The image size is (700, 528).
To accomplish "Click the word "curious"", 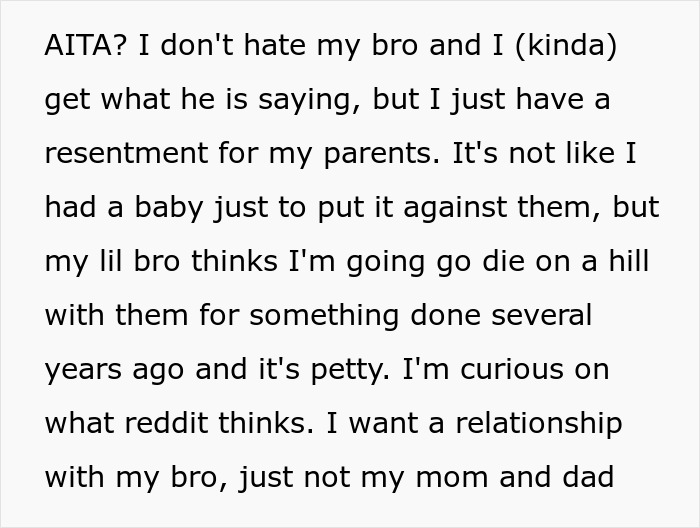I will 511,369.
